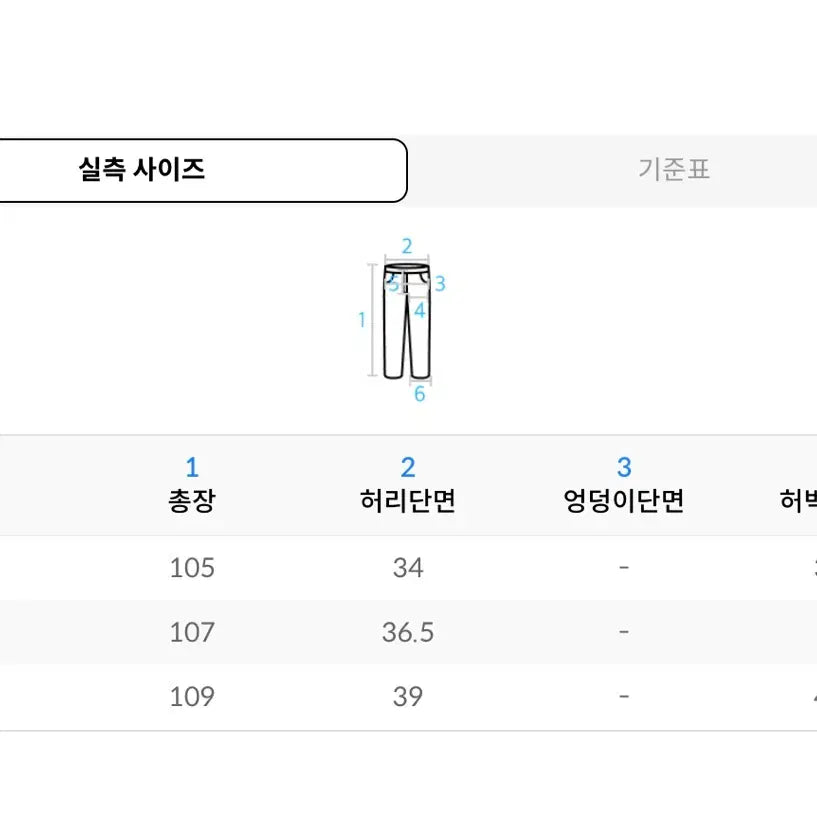
Task: Click the number 2 waist label on diagram
Action: [407, 246]
